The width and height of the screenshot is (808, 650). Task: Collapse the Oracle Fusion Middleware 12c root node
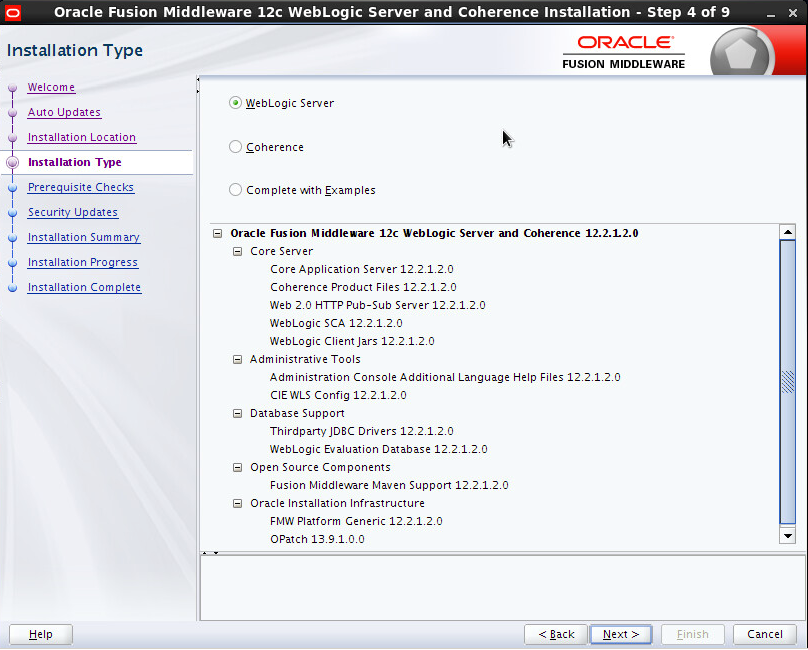[x=217, y=234]
